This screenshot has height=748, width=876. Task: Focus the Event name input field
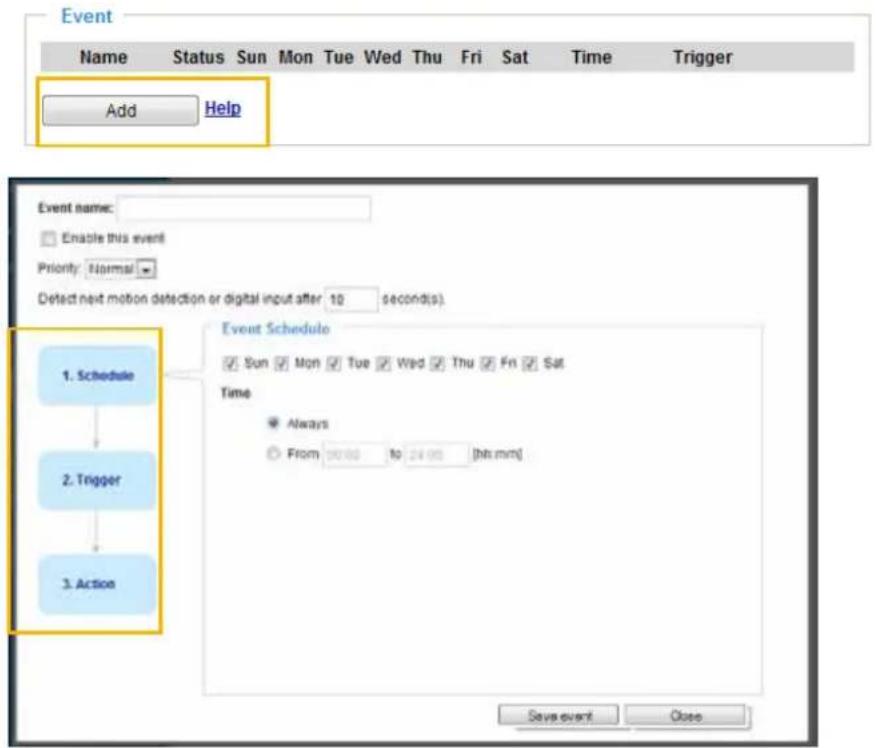coord(244,208)
